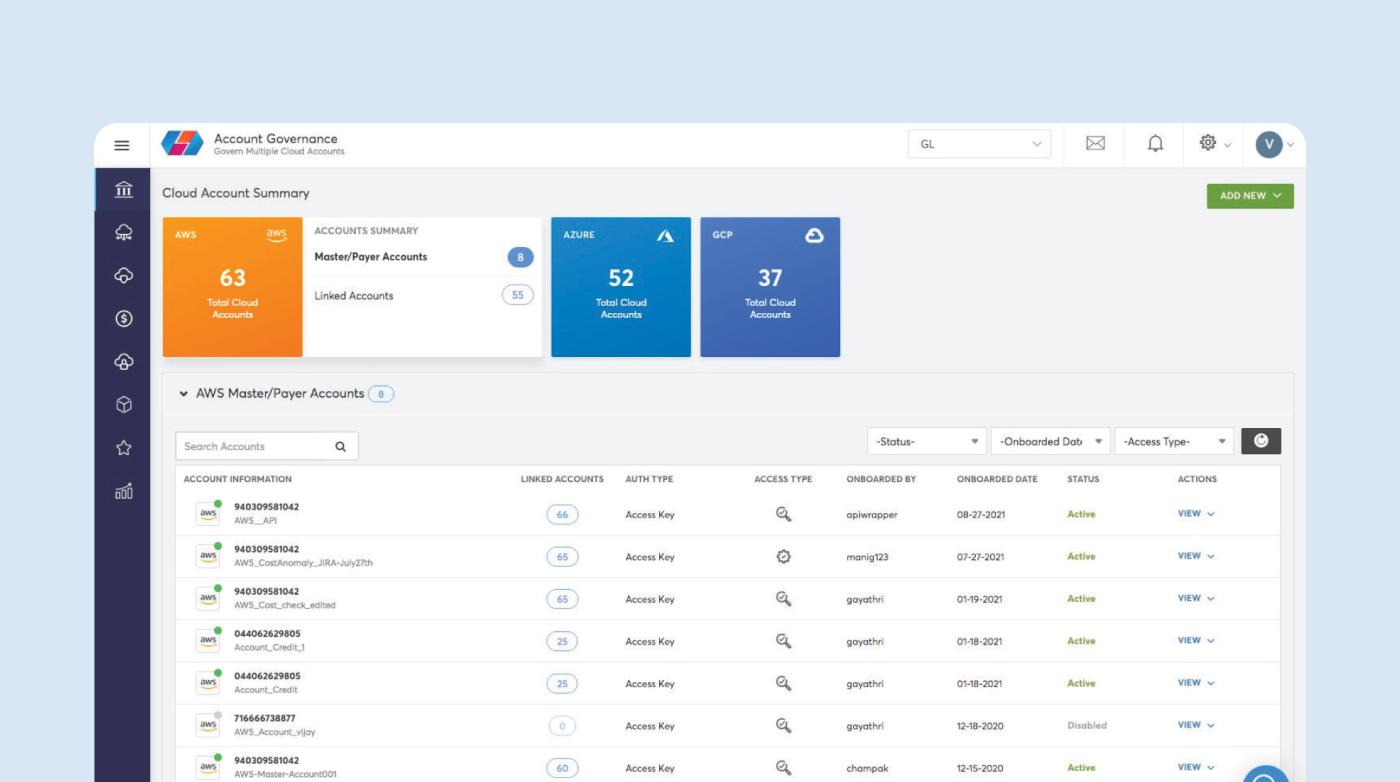The image size is (1400, 782).
Task: Click the Account Governance bank icon in sidebar
Action: (x=124, y=190)
